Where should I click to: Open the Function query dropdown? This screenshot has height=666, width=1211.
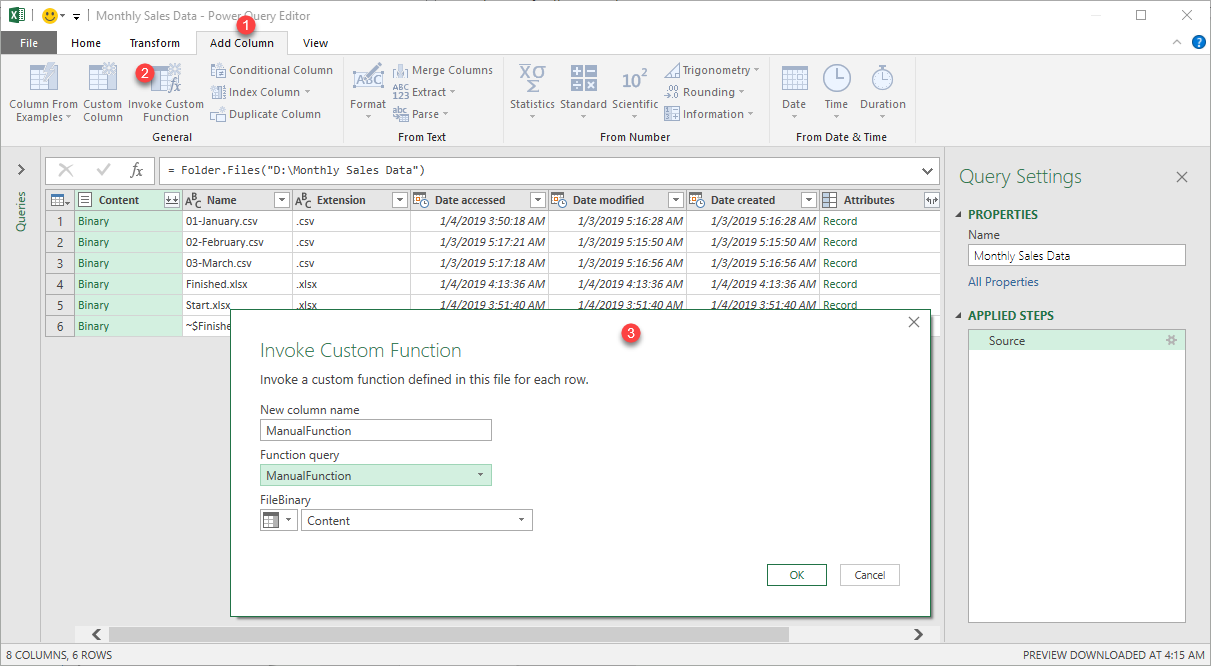pyautogui.click(x=376, y=476)
